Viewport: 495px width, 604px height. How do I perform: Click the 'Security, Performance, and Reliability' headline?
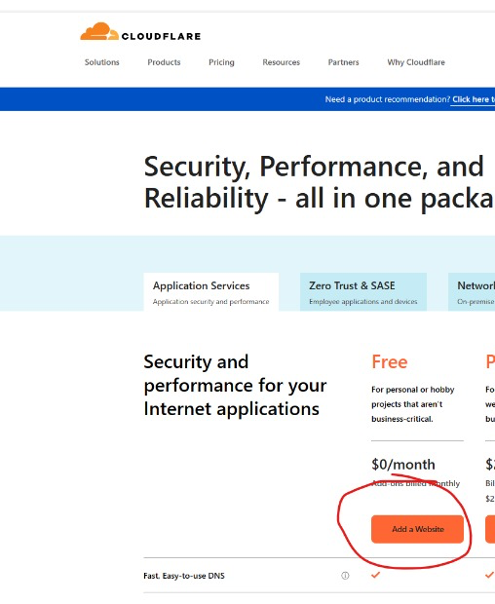coord(319,182)
